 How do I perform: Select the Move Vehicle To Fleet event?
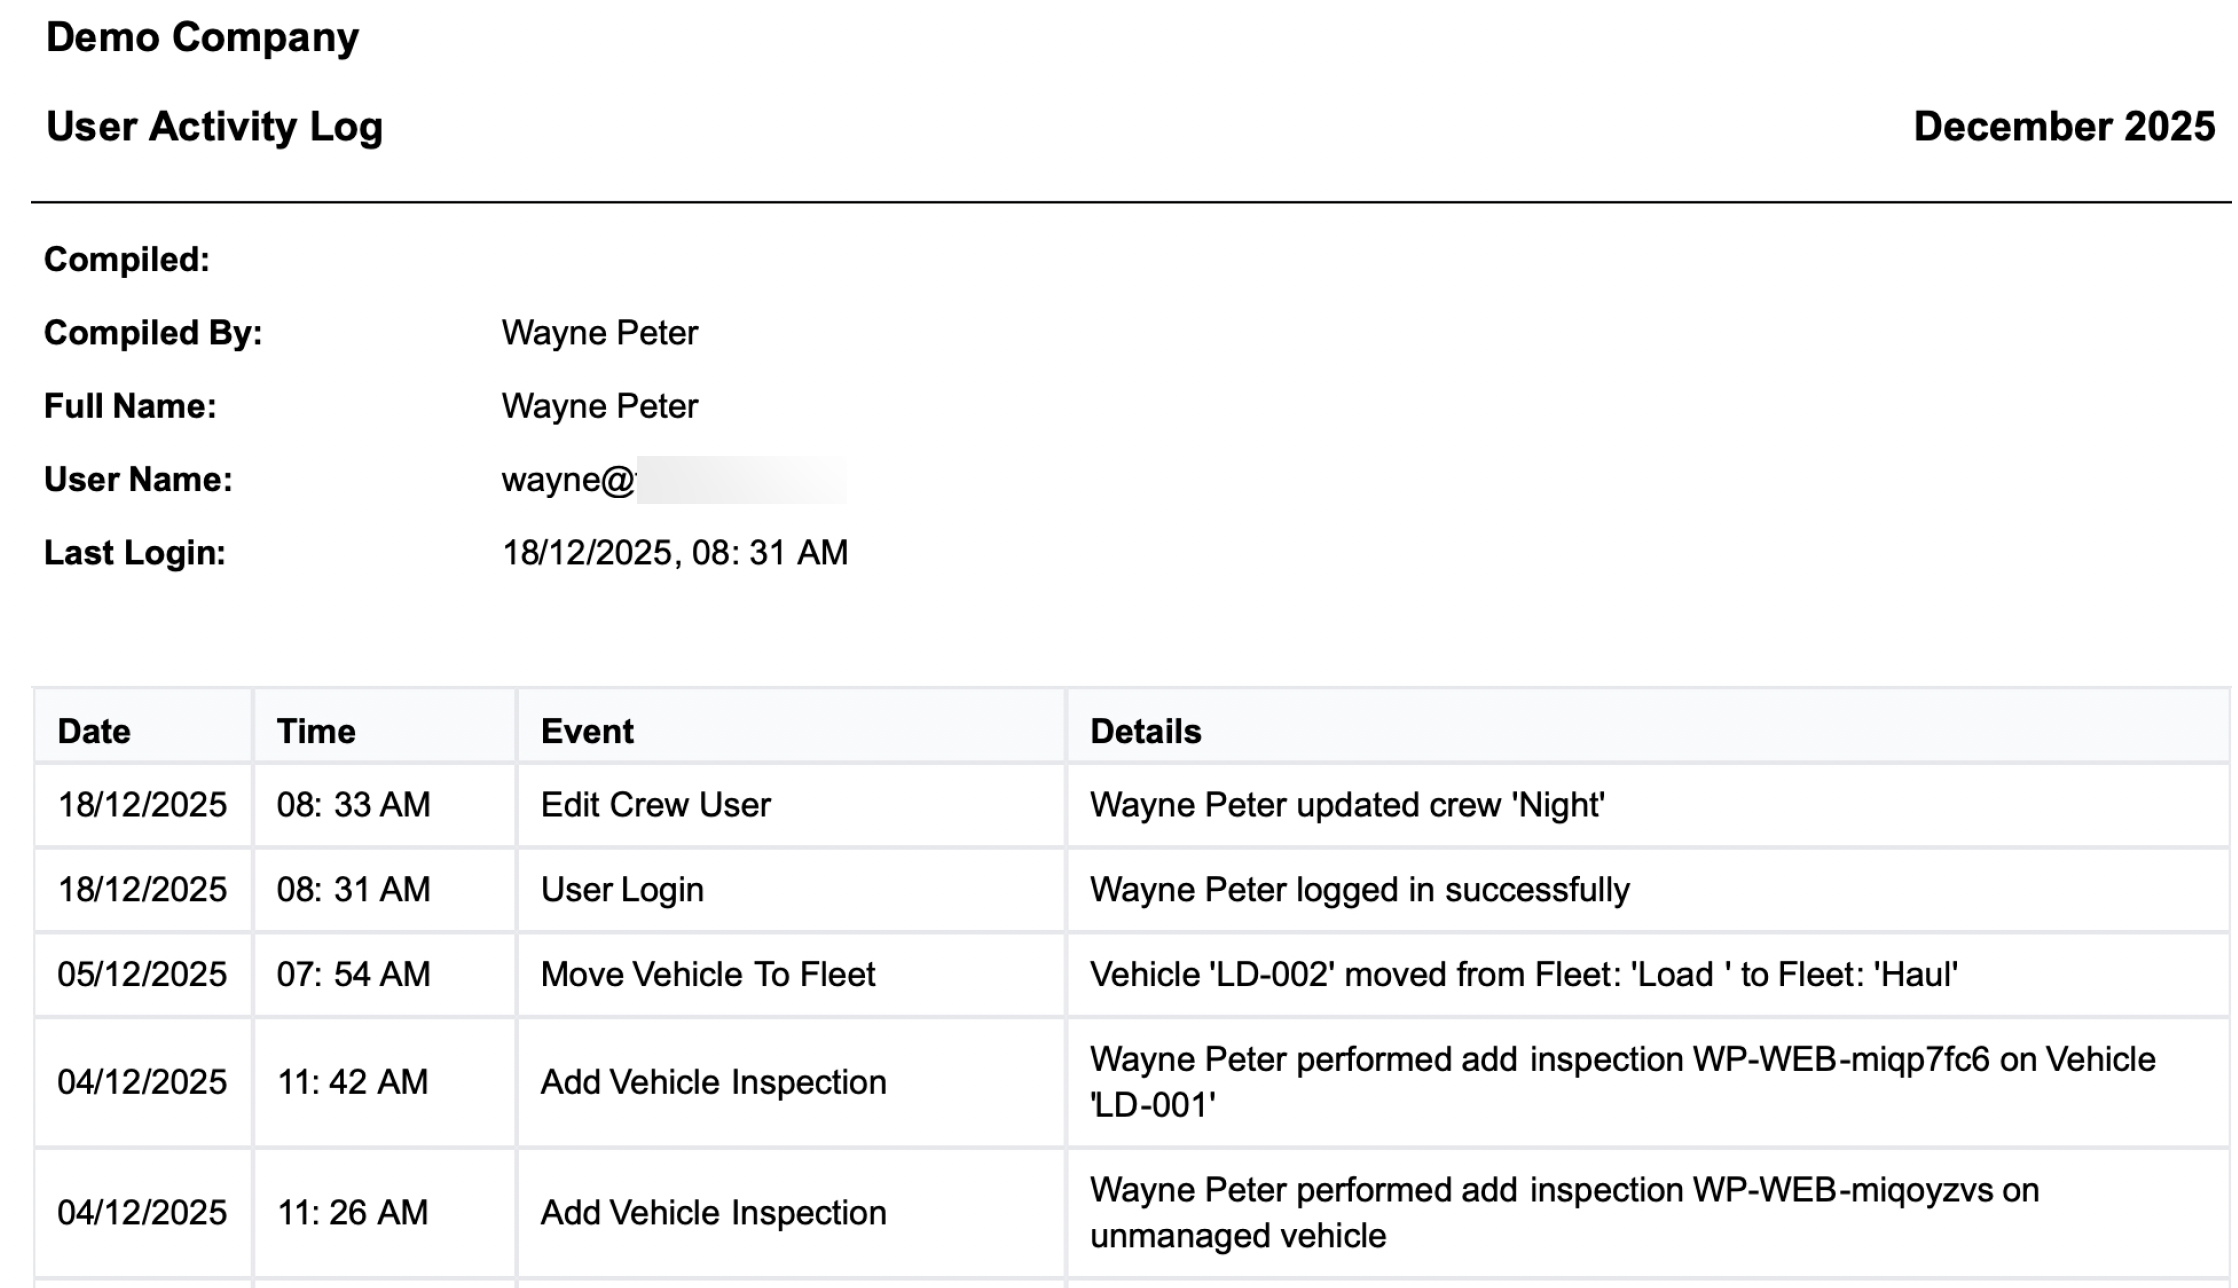[x=707, y=974]
